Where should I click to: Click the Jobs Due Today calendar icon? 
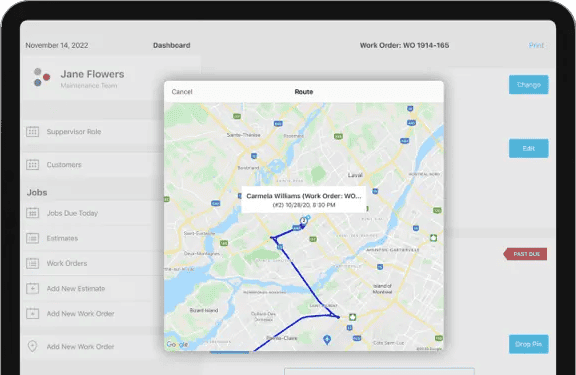coord(32,213)
